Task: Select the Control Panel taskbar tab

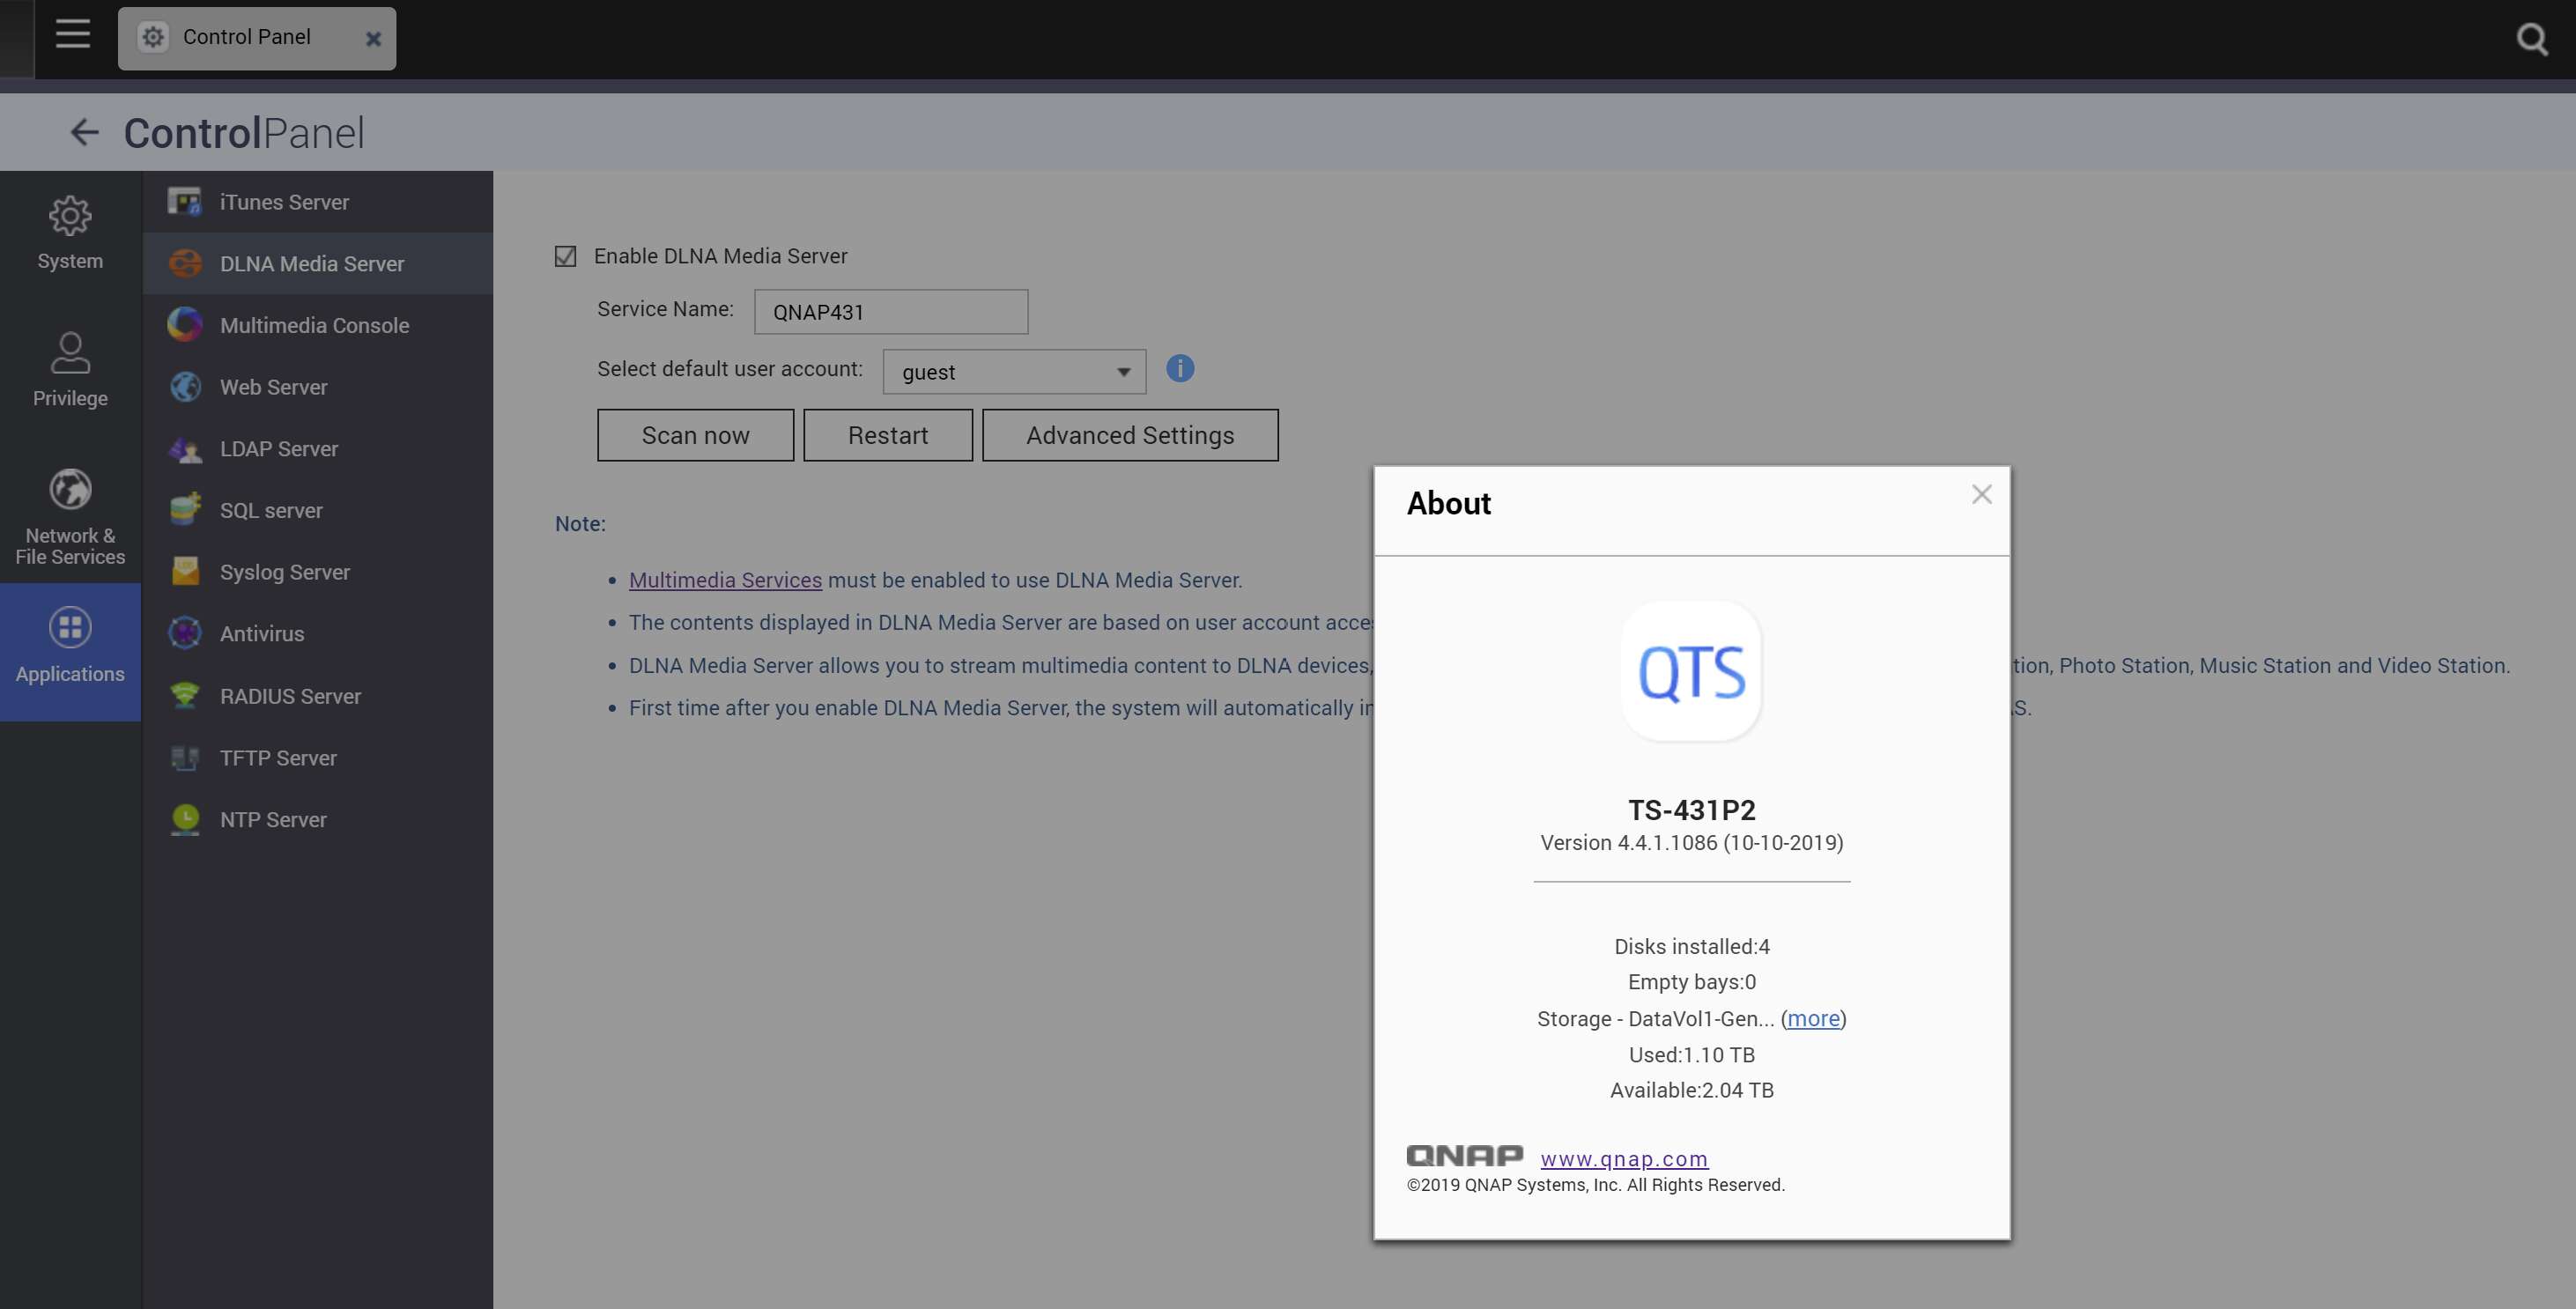Action: 257,38
